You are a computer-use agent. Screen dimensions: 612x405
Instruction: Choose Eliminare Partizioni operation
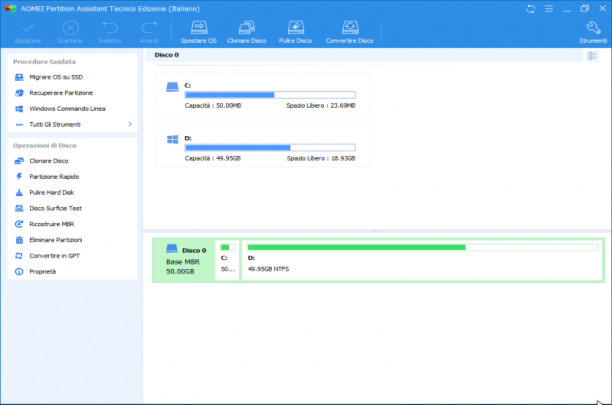coord(56,240)
